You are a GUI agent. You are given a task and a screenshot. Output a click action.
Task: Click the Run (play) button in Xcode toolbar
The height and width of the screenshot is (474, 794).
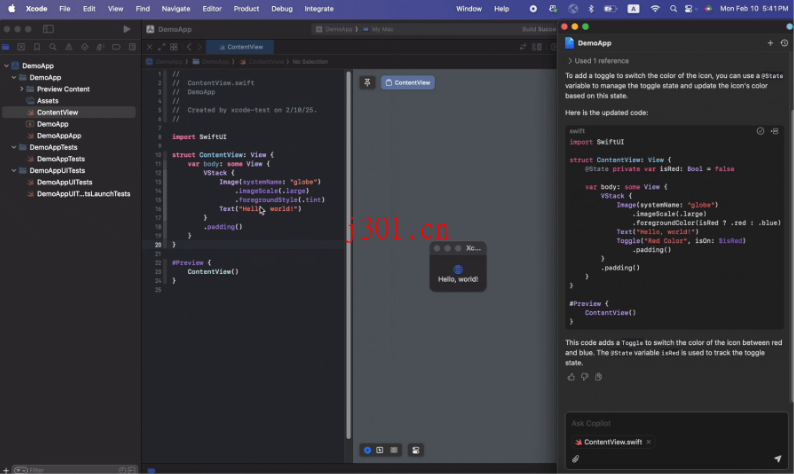point(127,29)
